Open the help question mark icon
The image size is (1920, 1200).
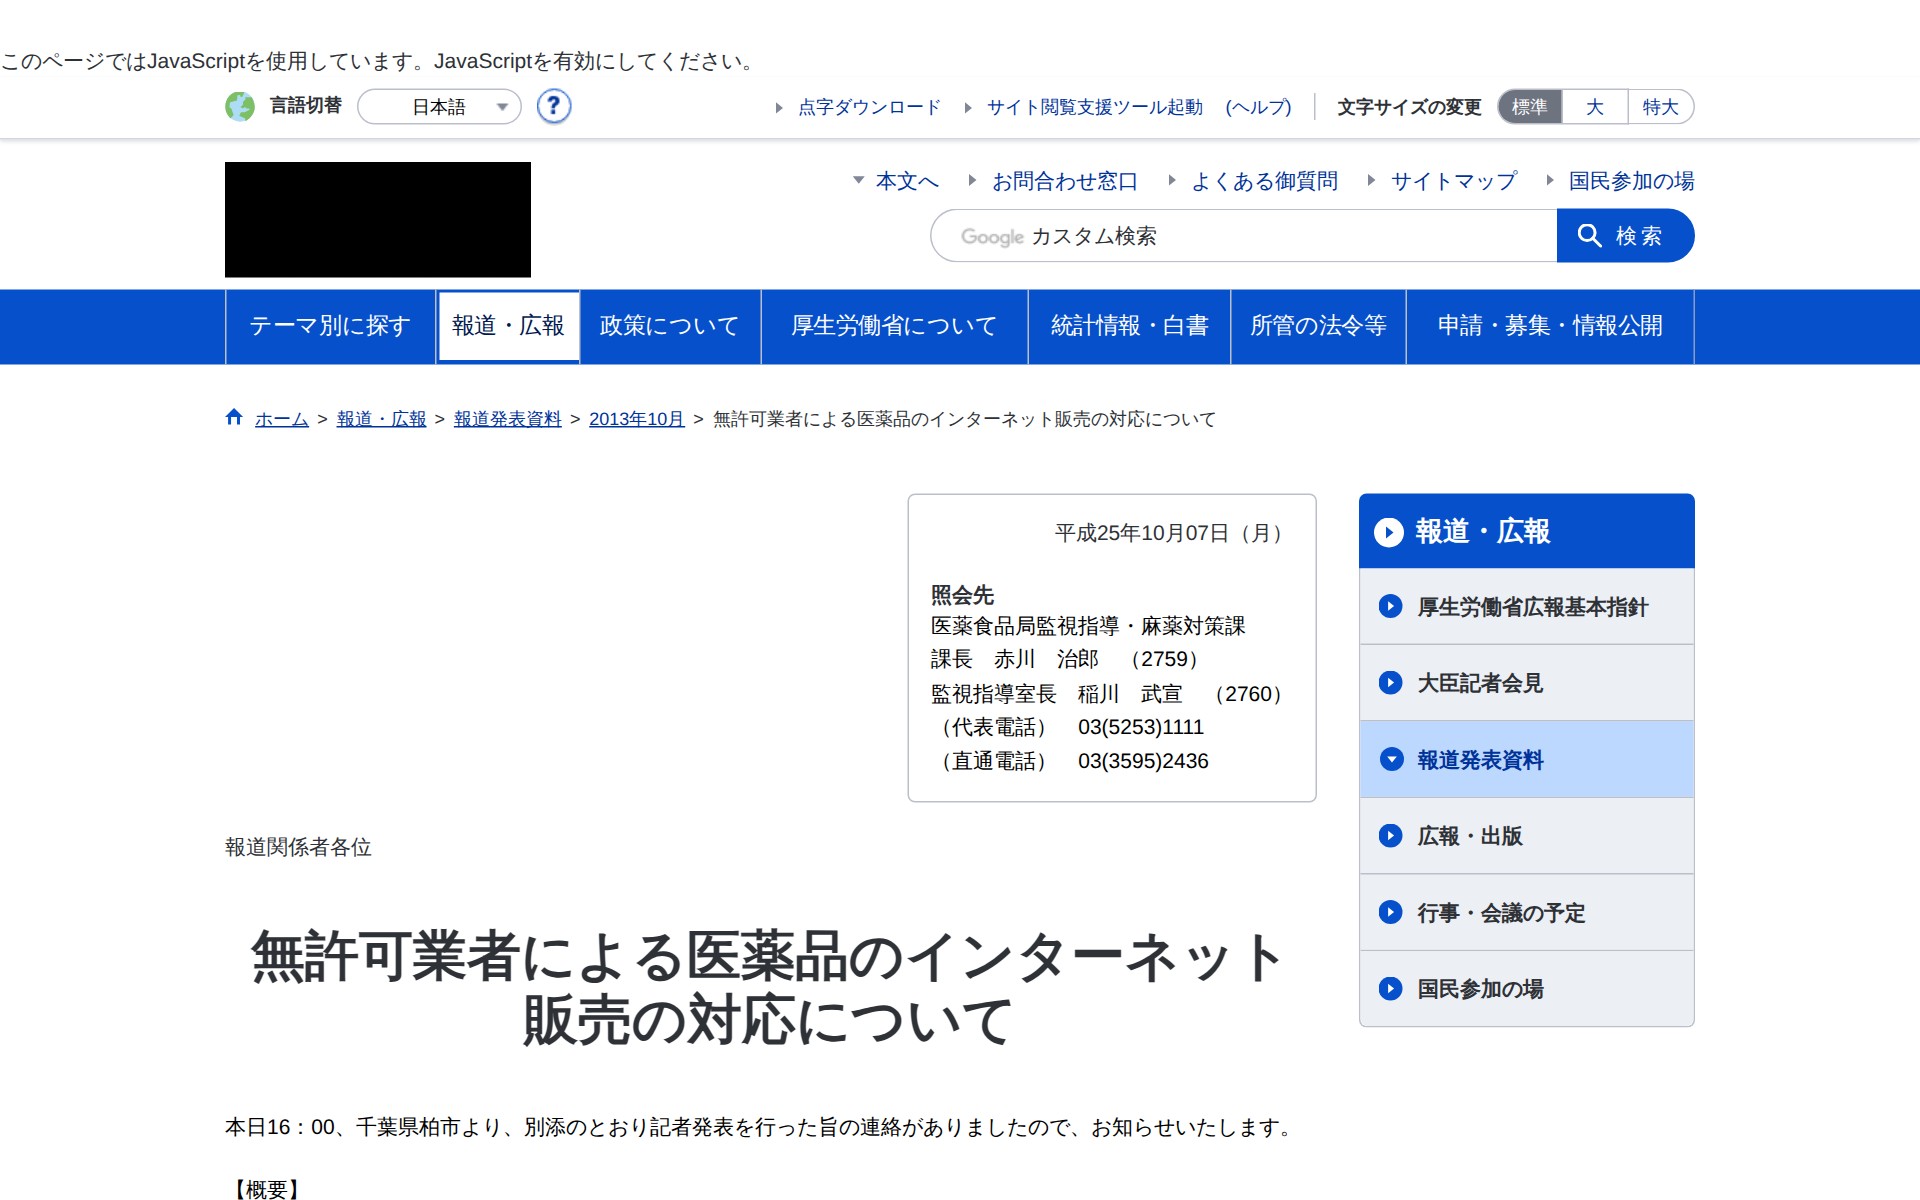(553, 106)
